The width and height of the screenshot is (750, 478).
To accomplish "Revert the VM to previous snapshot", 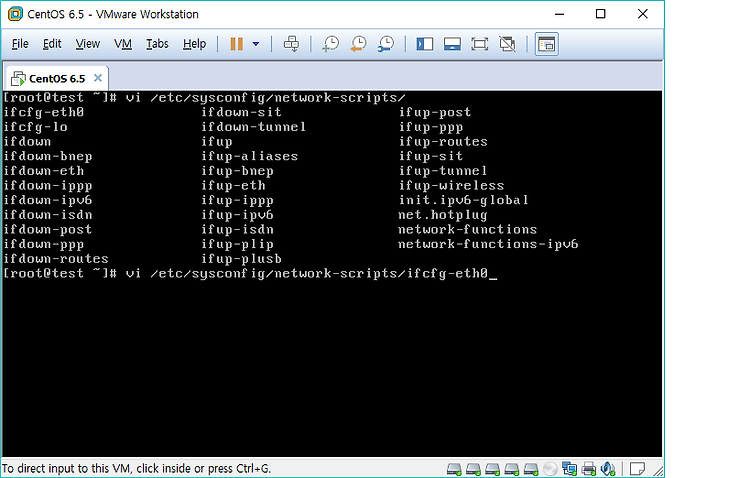I will point(358,44).
